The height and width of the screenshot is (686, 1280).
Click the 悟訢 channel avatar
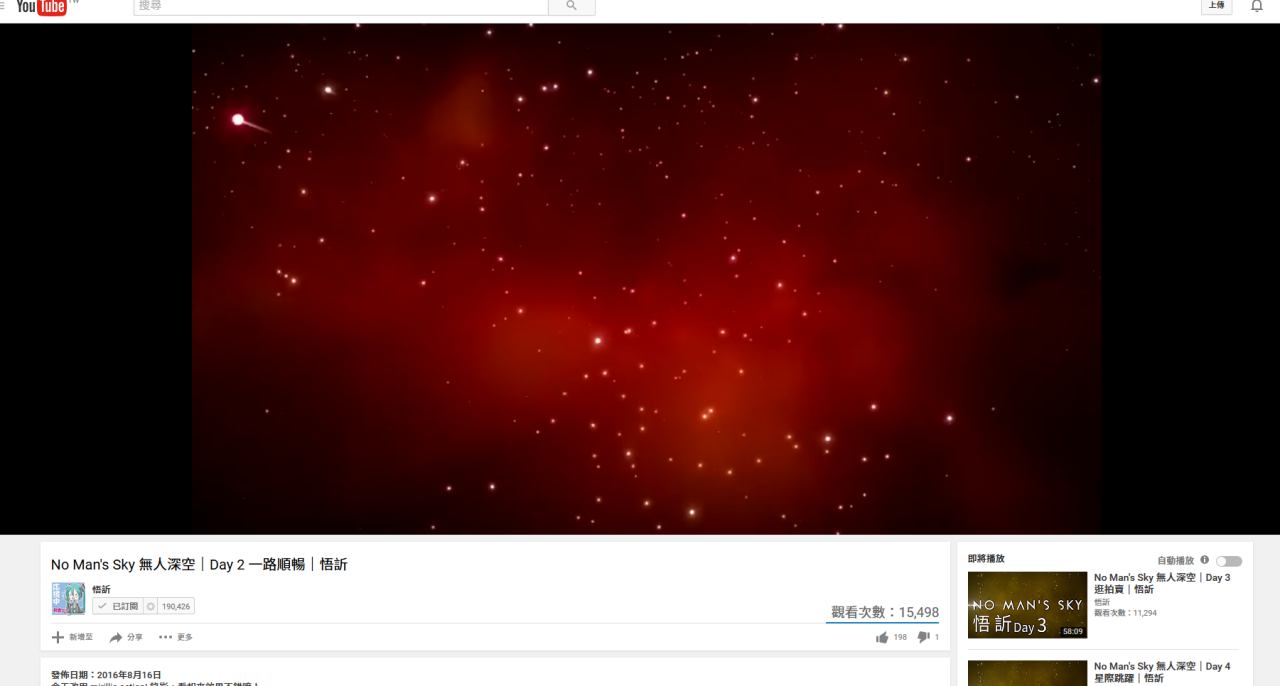[x=68, y=599]
